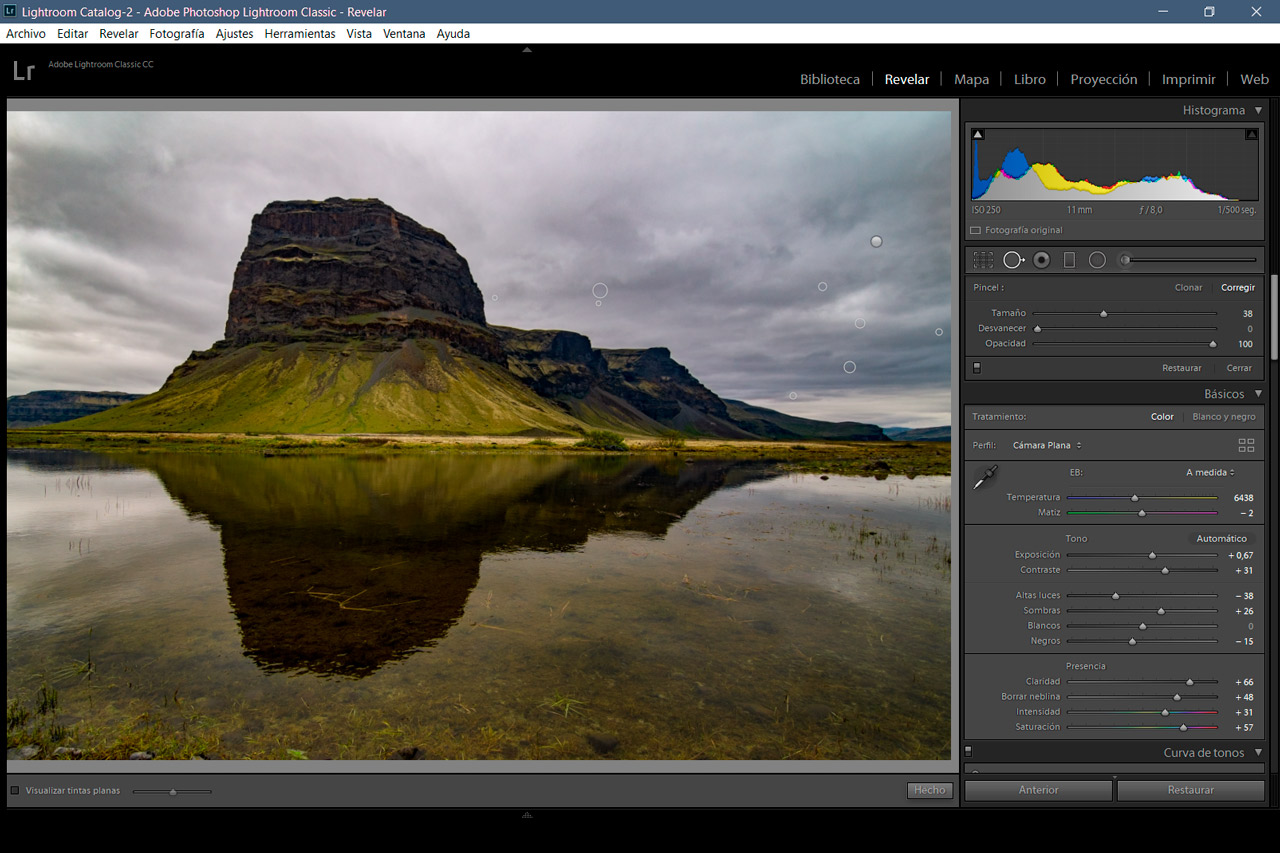This screenshot has width=1280, height=853.
Task: Enable the Visualizar tintas planas checkbox
Action: (x=15, y=790)
